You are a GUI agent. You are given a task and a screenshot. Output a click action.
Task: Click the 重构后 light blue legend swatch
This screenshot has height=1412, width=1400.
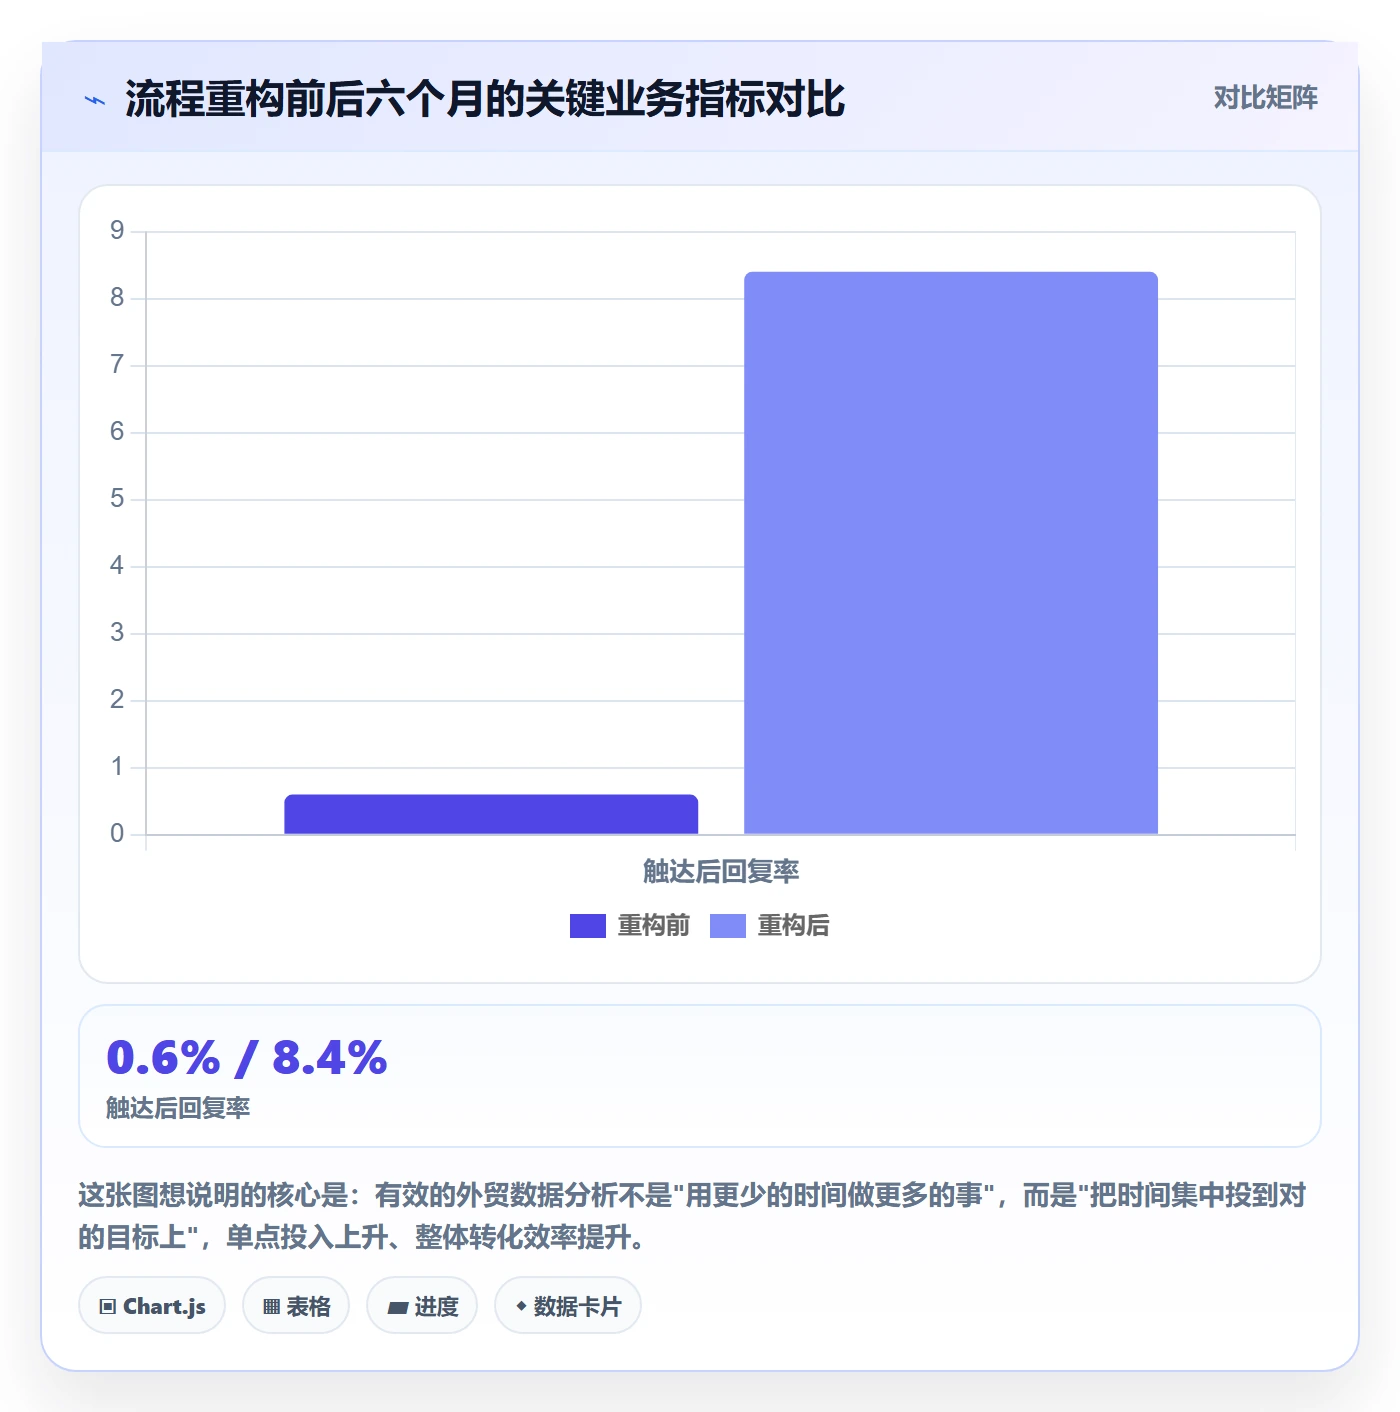(x=728, y=926)
